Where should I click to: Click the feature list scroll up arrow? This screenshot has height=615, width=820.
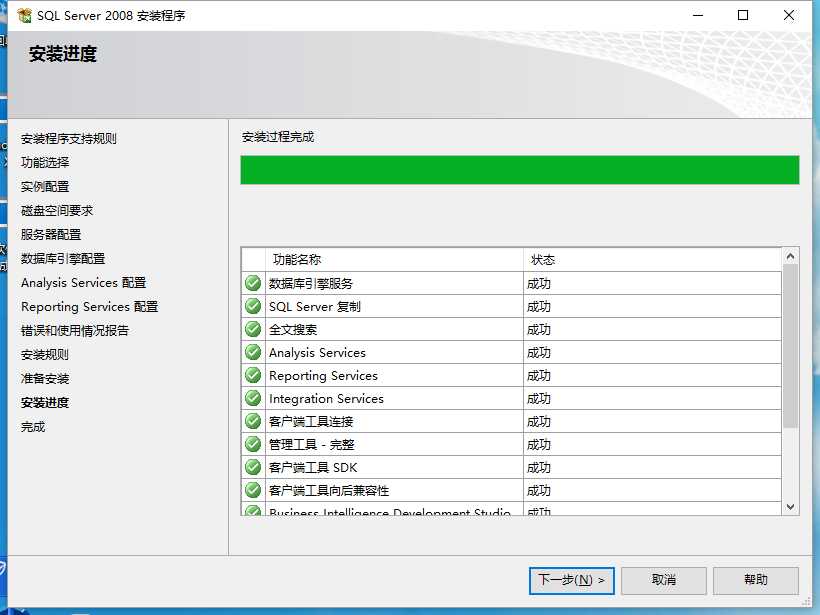[791, 256]
